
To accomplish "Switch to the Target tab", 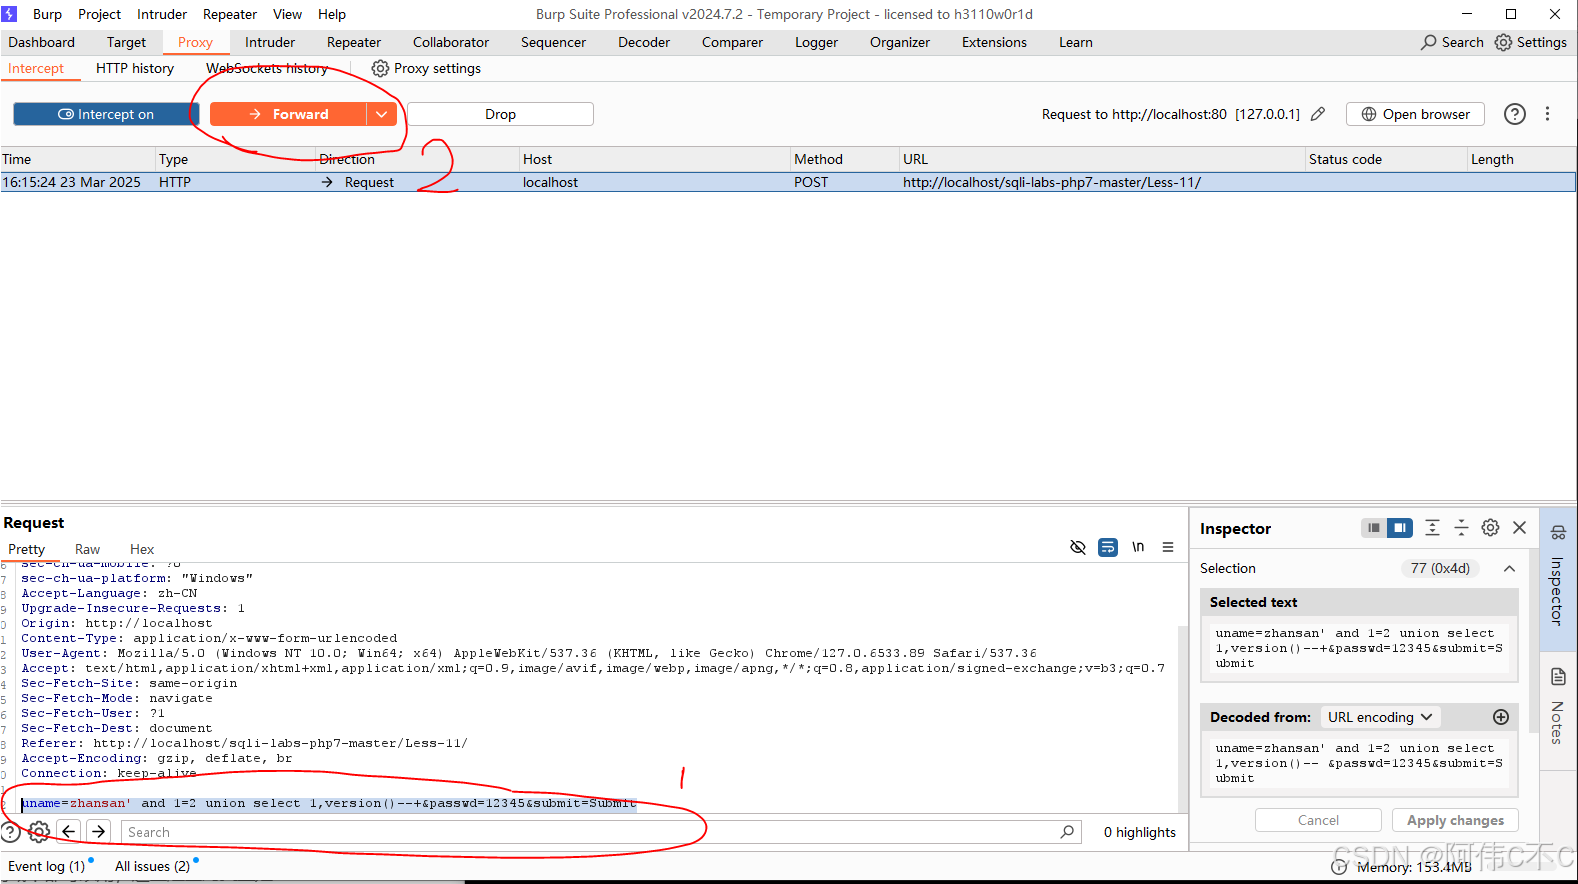I will click(x=126, y=42).
